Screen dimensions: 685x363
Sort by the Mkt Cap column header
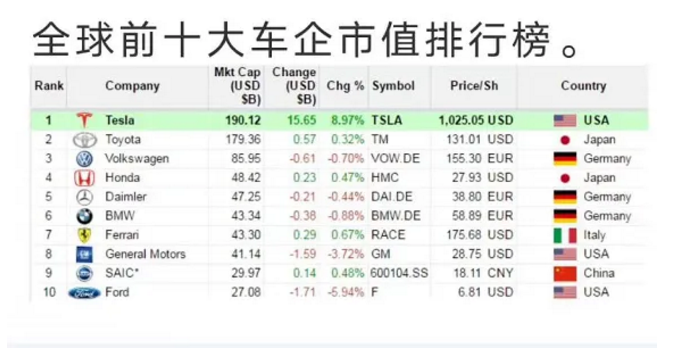coord(238,86)
